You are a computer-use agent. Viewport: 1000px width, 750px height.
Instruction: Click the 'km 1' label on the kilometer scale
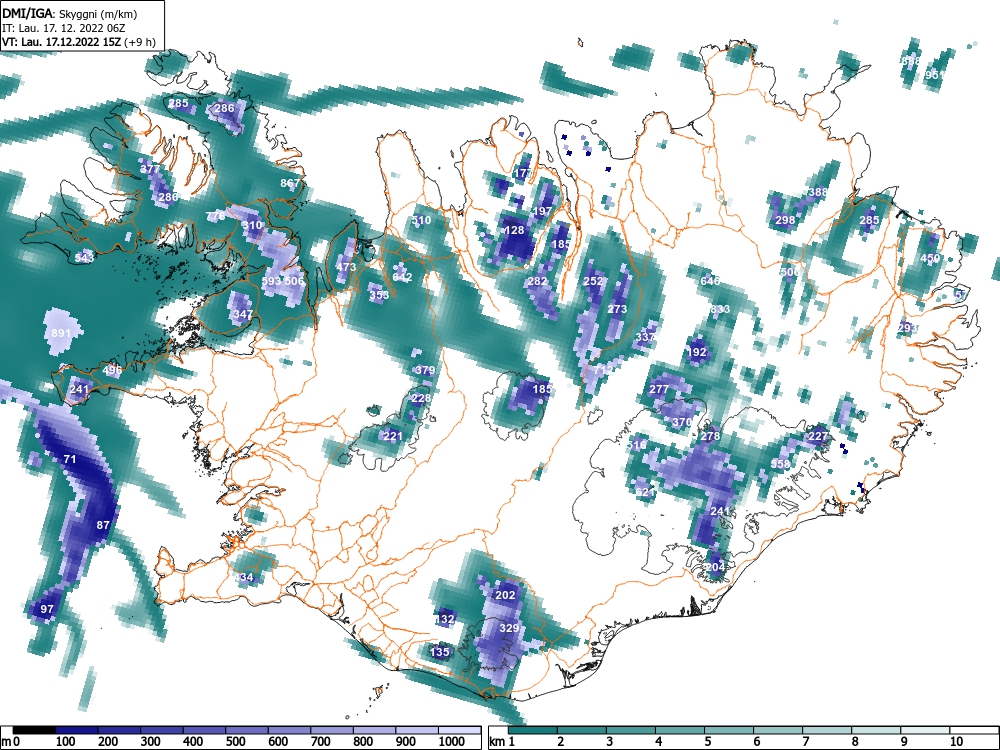click(502, 742)
